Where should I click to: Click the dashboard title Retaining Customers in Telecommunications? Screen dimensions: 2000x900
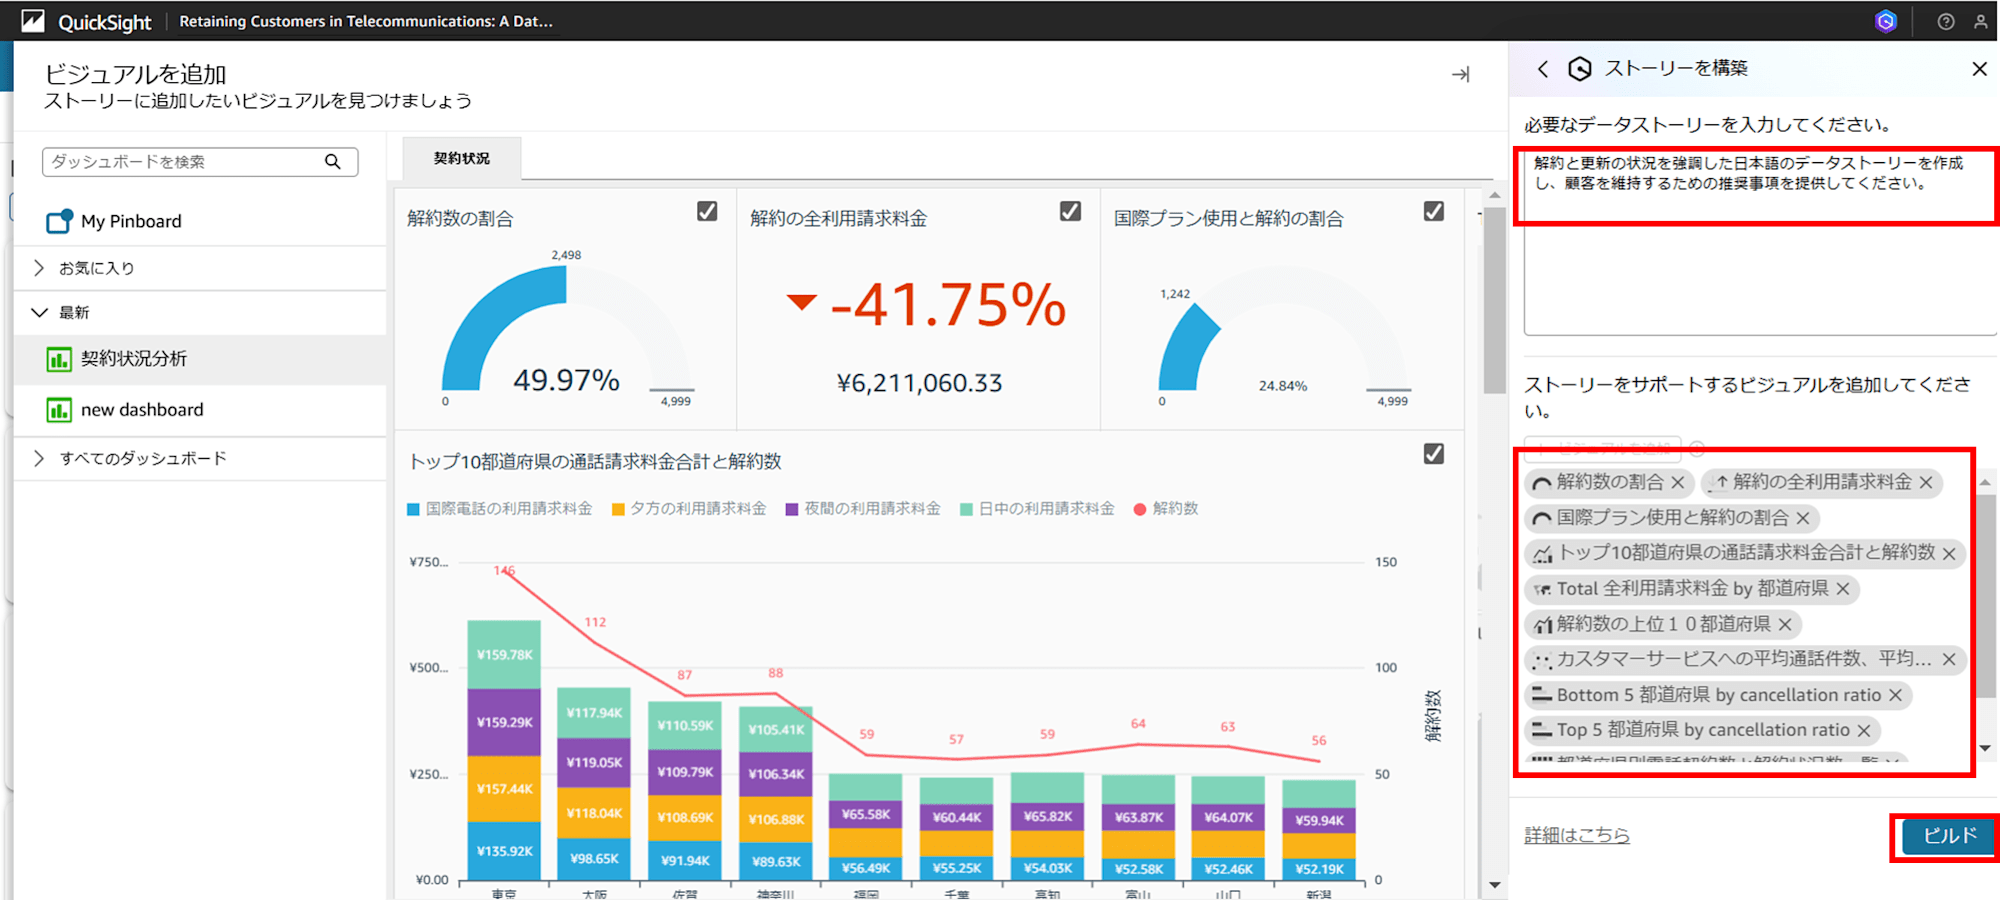pos(366,21)
